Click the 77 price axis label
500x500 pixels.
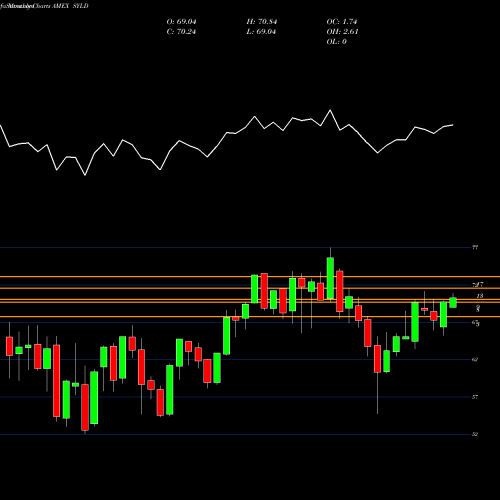[475, 247]
